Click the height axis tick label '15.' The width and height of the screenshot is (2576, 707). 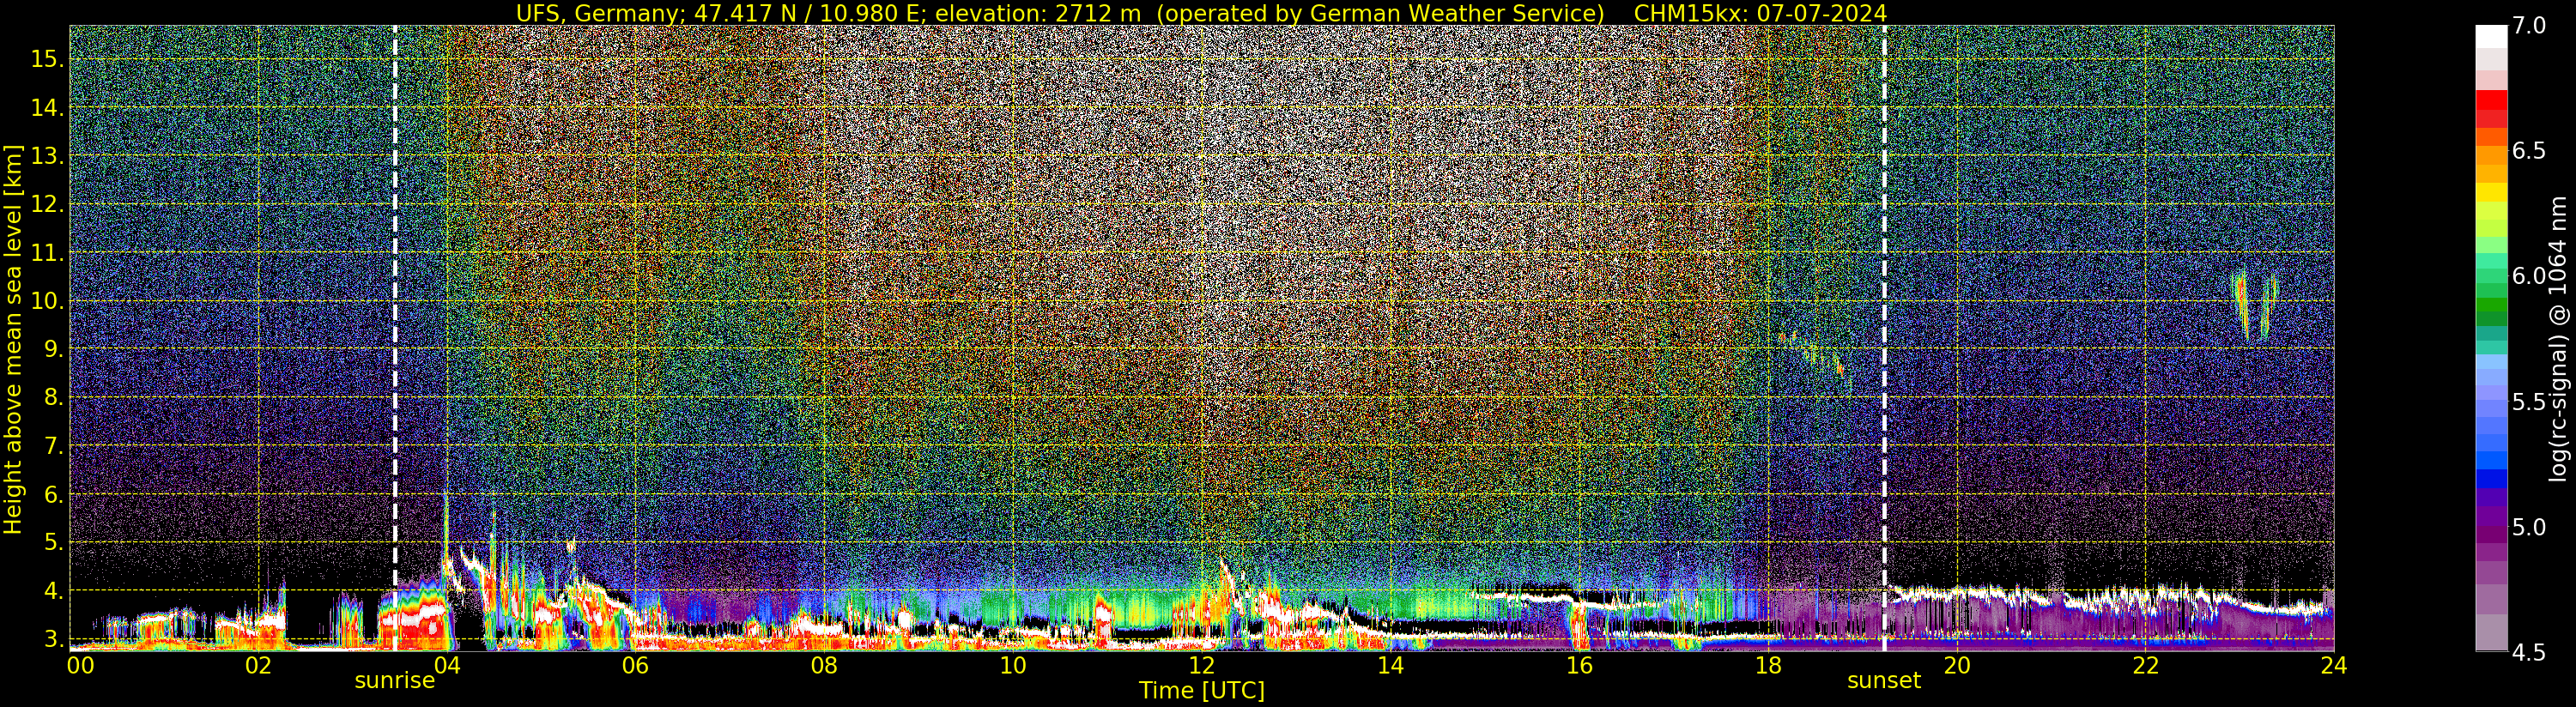tap(47, 59)
